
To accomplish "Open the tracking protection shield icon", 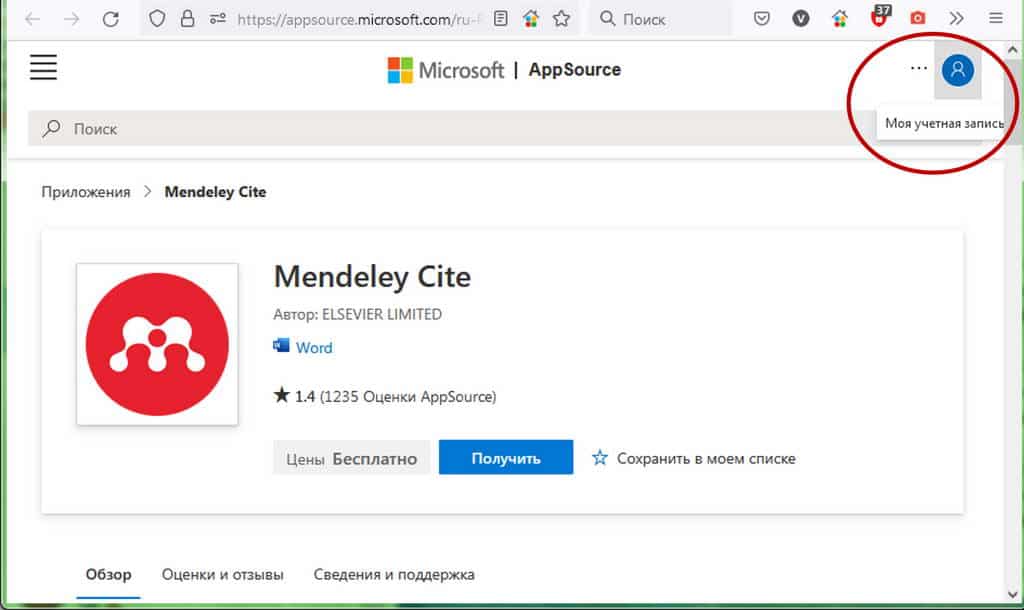I will pos(157,19).
